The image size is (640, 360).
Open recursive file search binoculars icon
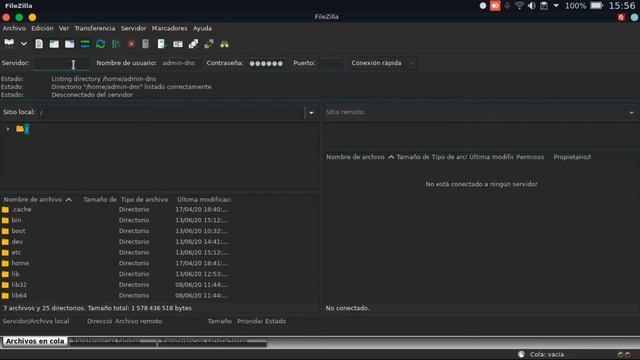coord(224,44)
